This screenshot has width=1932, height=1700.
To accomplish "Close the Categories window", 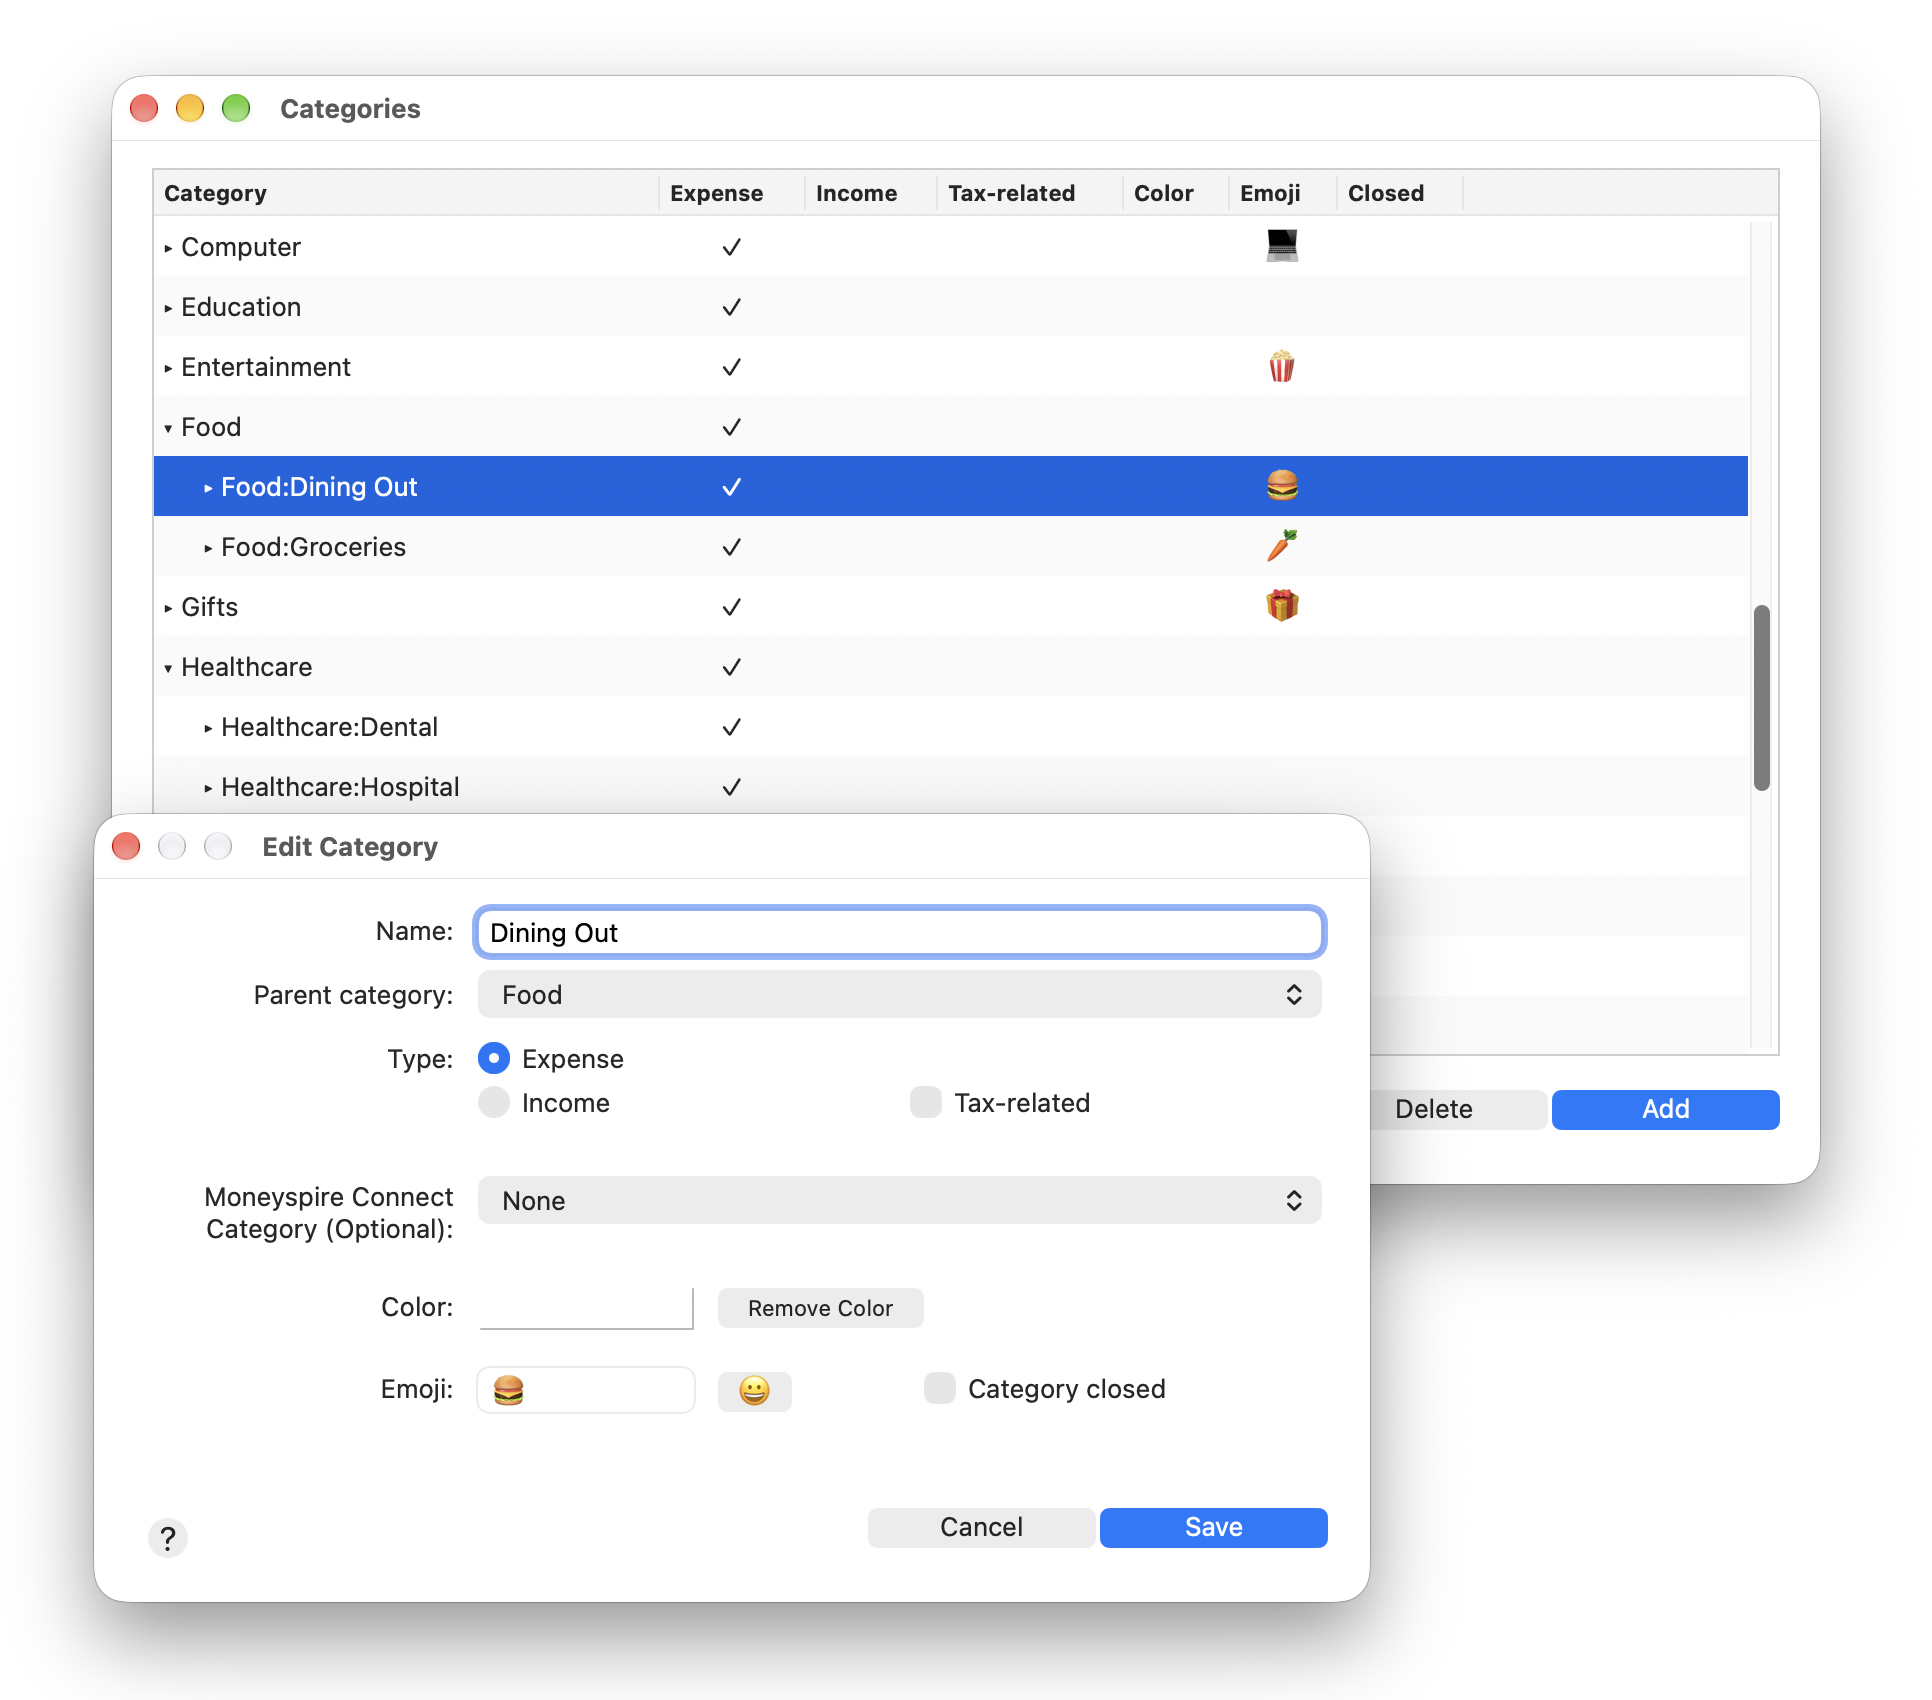I will pyautogui.click(x=144, y=108).
